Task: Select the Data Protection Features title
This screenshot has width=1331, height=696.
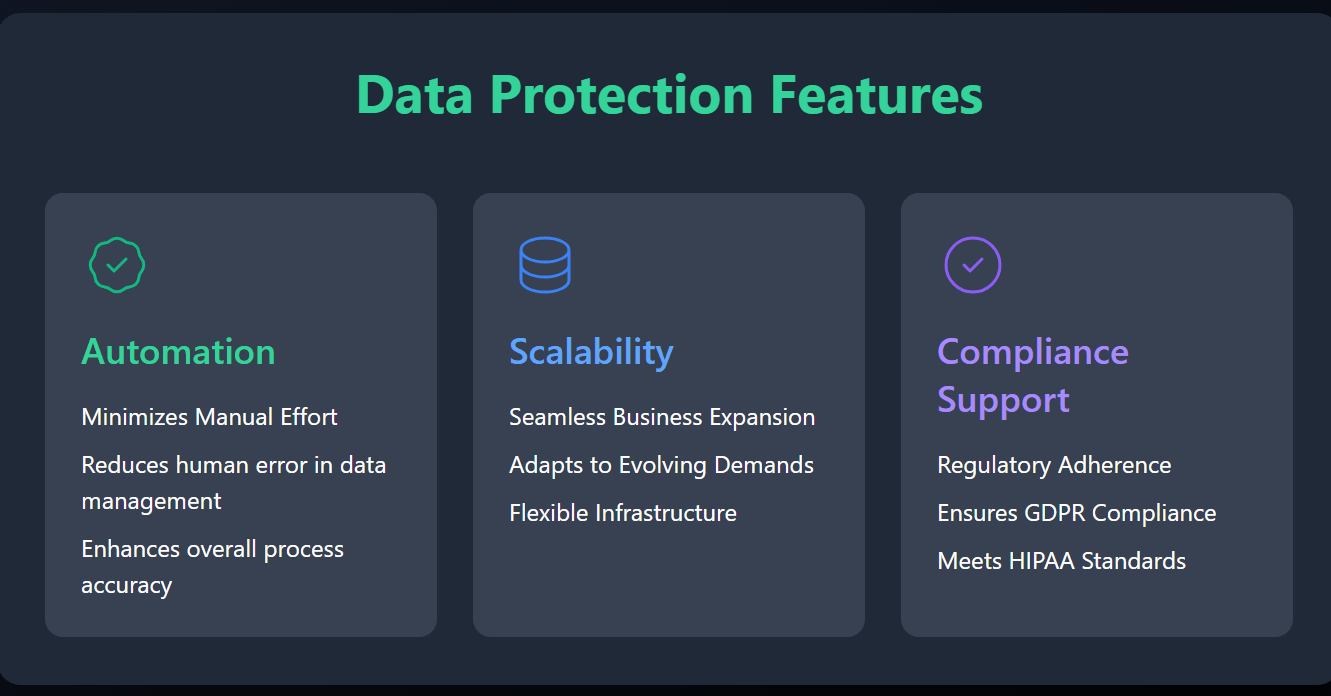Action: pos(669,95)
